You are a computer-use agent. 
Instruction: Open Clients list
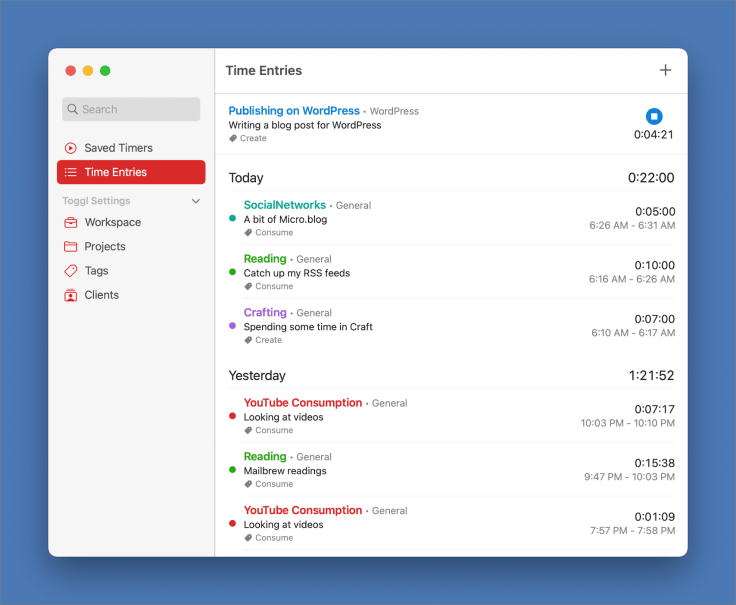pos(131,295)
